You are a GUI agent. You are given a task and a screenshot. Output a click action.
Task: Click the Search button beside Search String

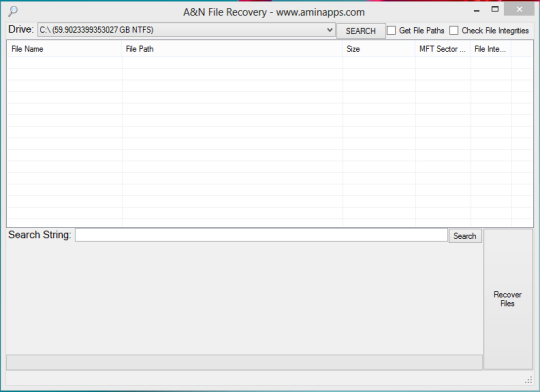465,236
